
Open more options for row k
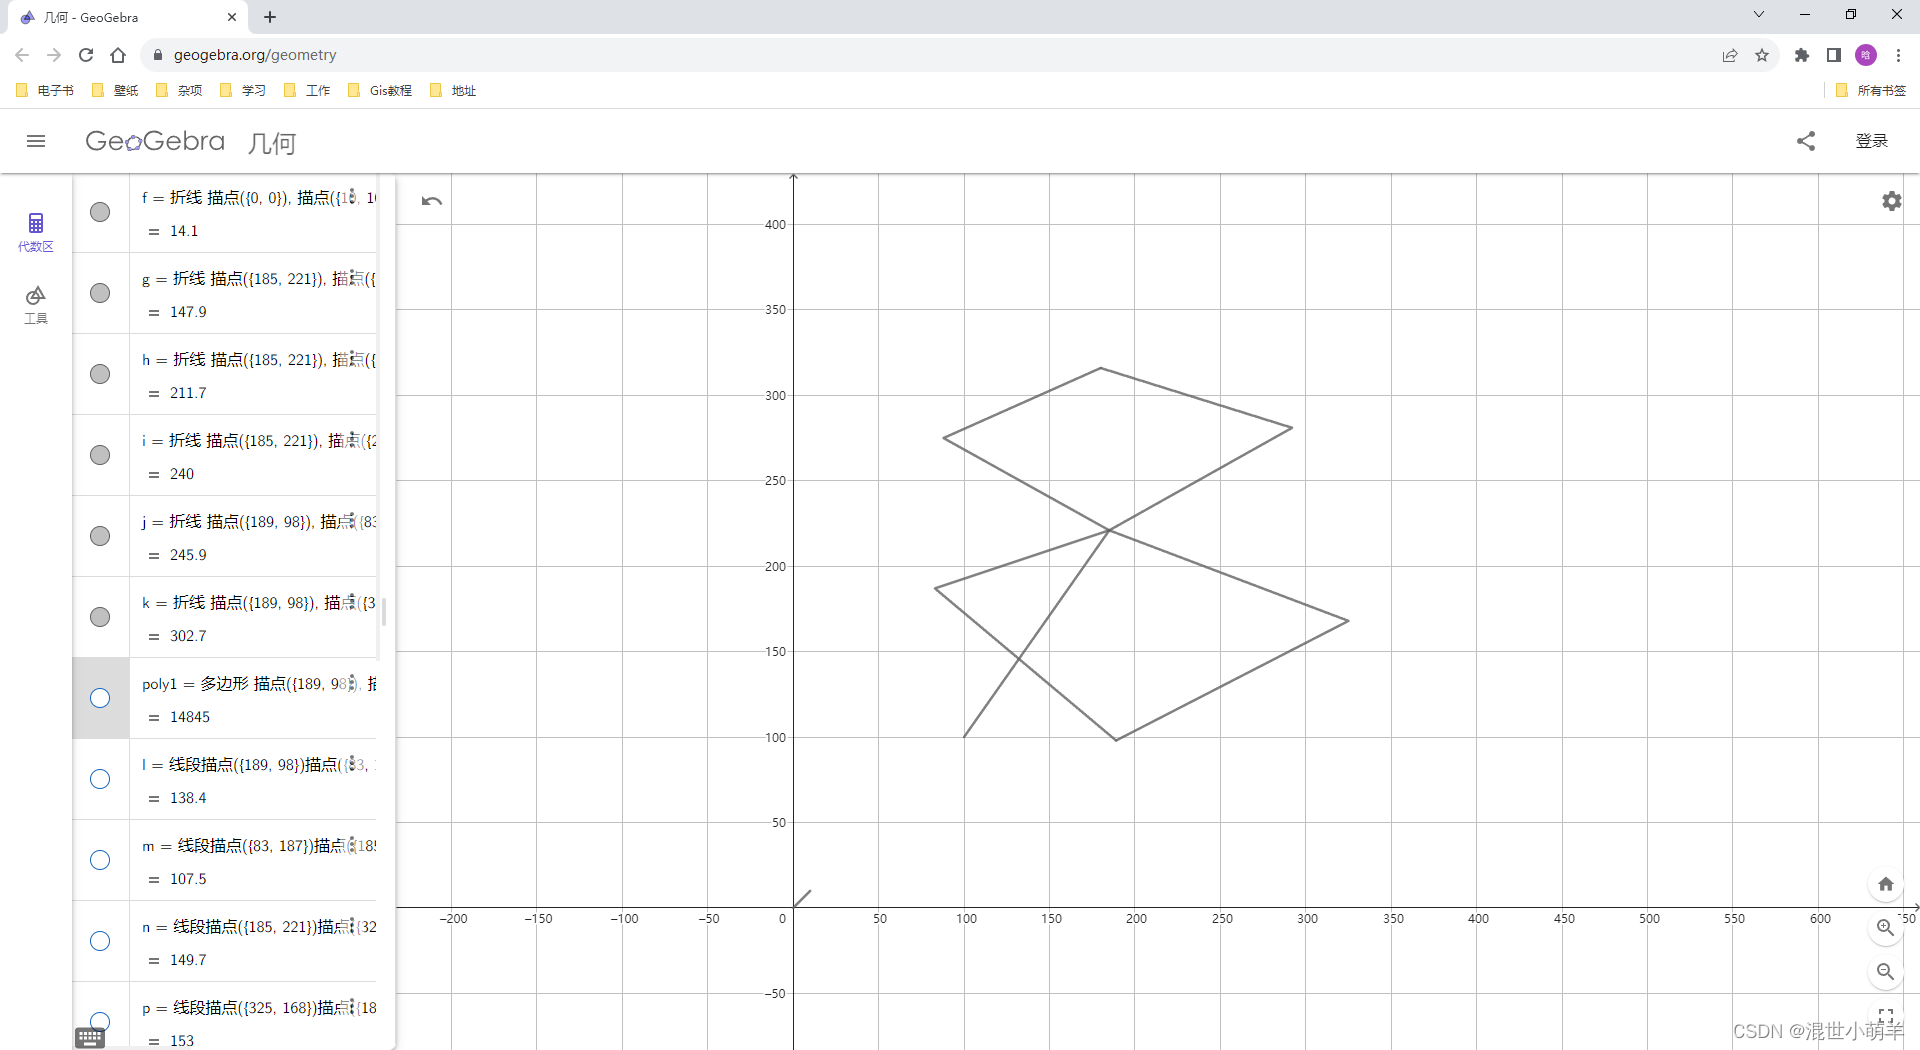(x=352, y=602)
